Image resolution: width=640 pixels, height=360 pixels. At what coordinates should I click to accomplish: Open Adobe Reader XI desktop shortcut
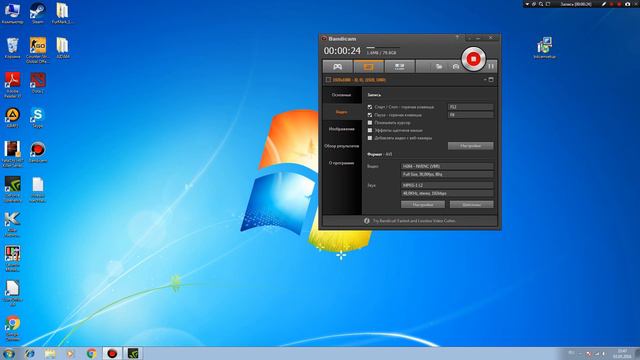[x=12, y=85]
